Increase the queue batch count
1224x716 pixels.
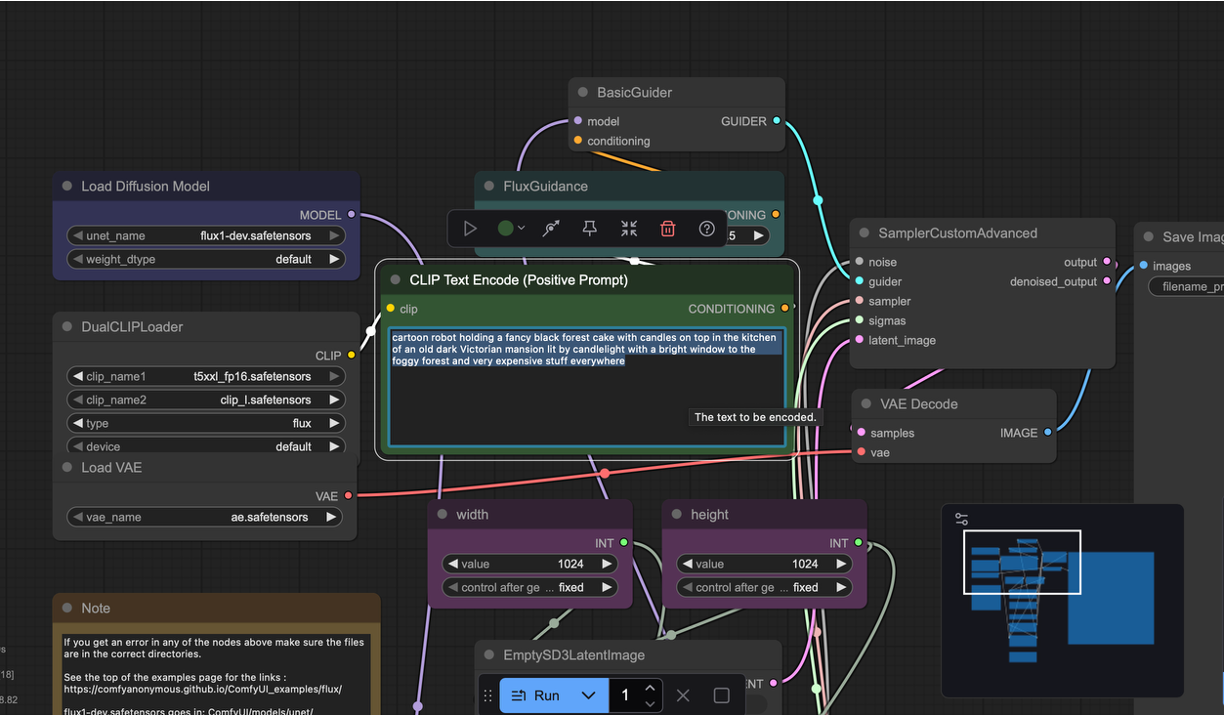coord(650,688)
